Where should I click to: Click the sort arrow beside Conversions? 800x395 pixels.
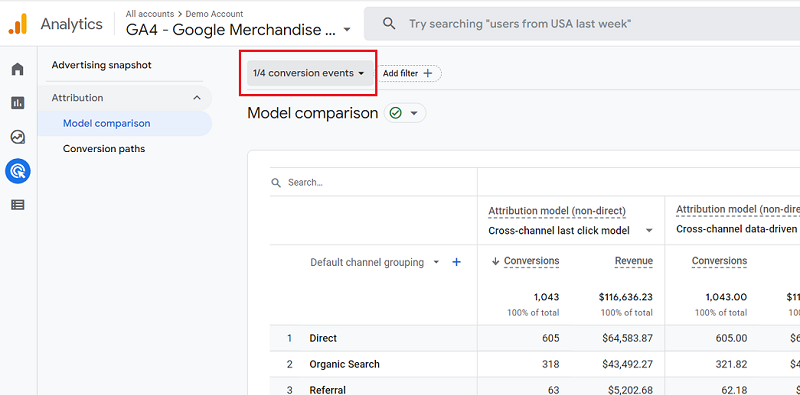click(495, 261)
